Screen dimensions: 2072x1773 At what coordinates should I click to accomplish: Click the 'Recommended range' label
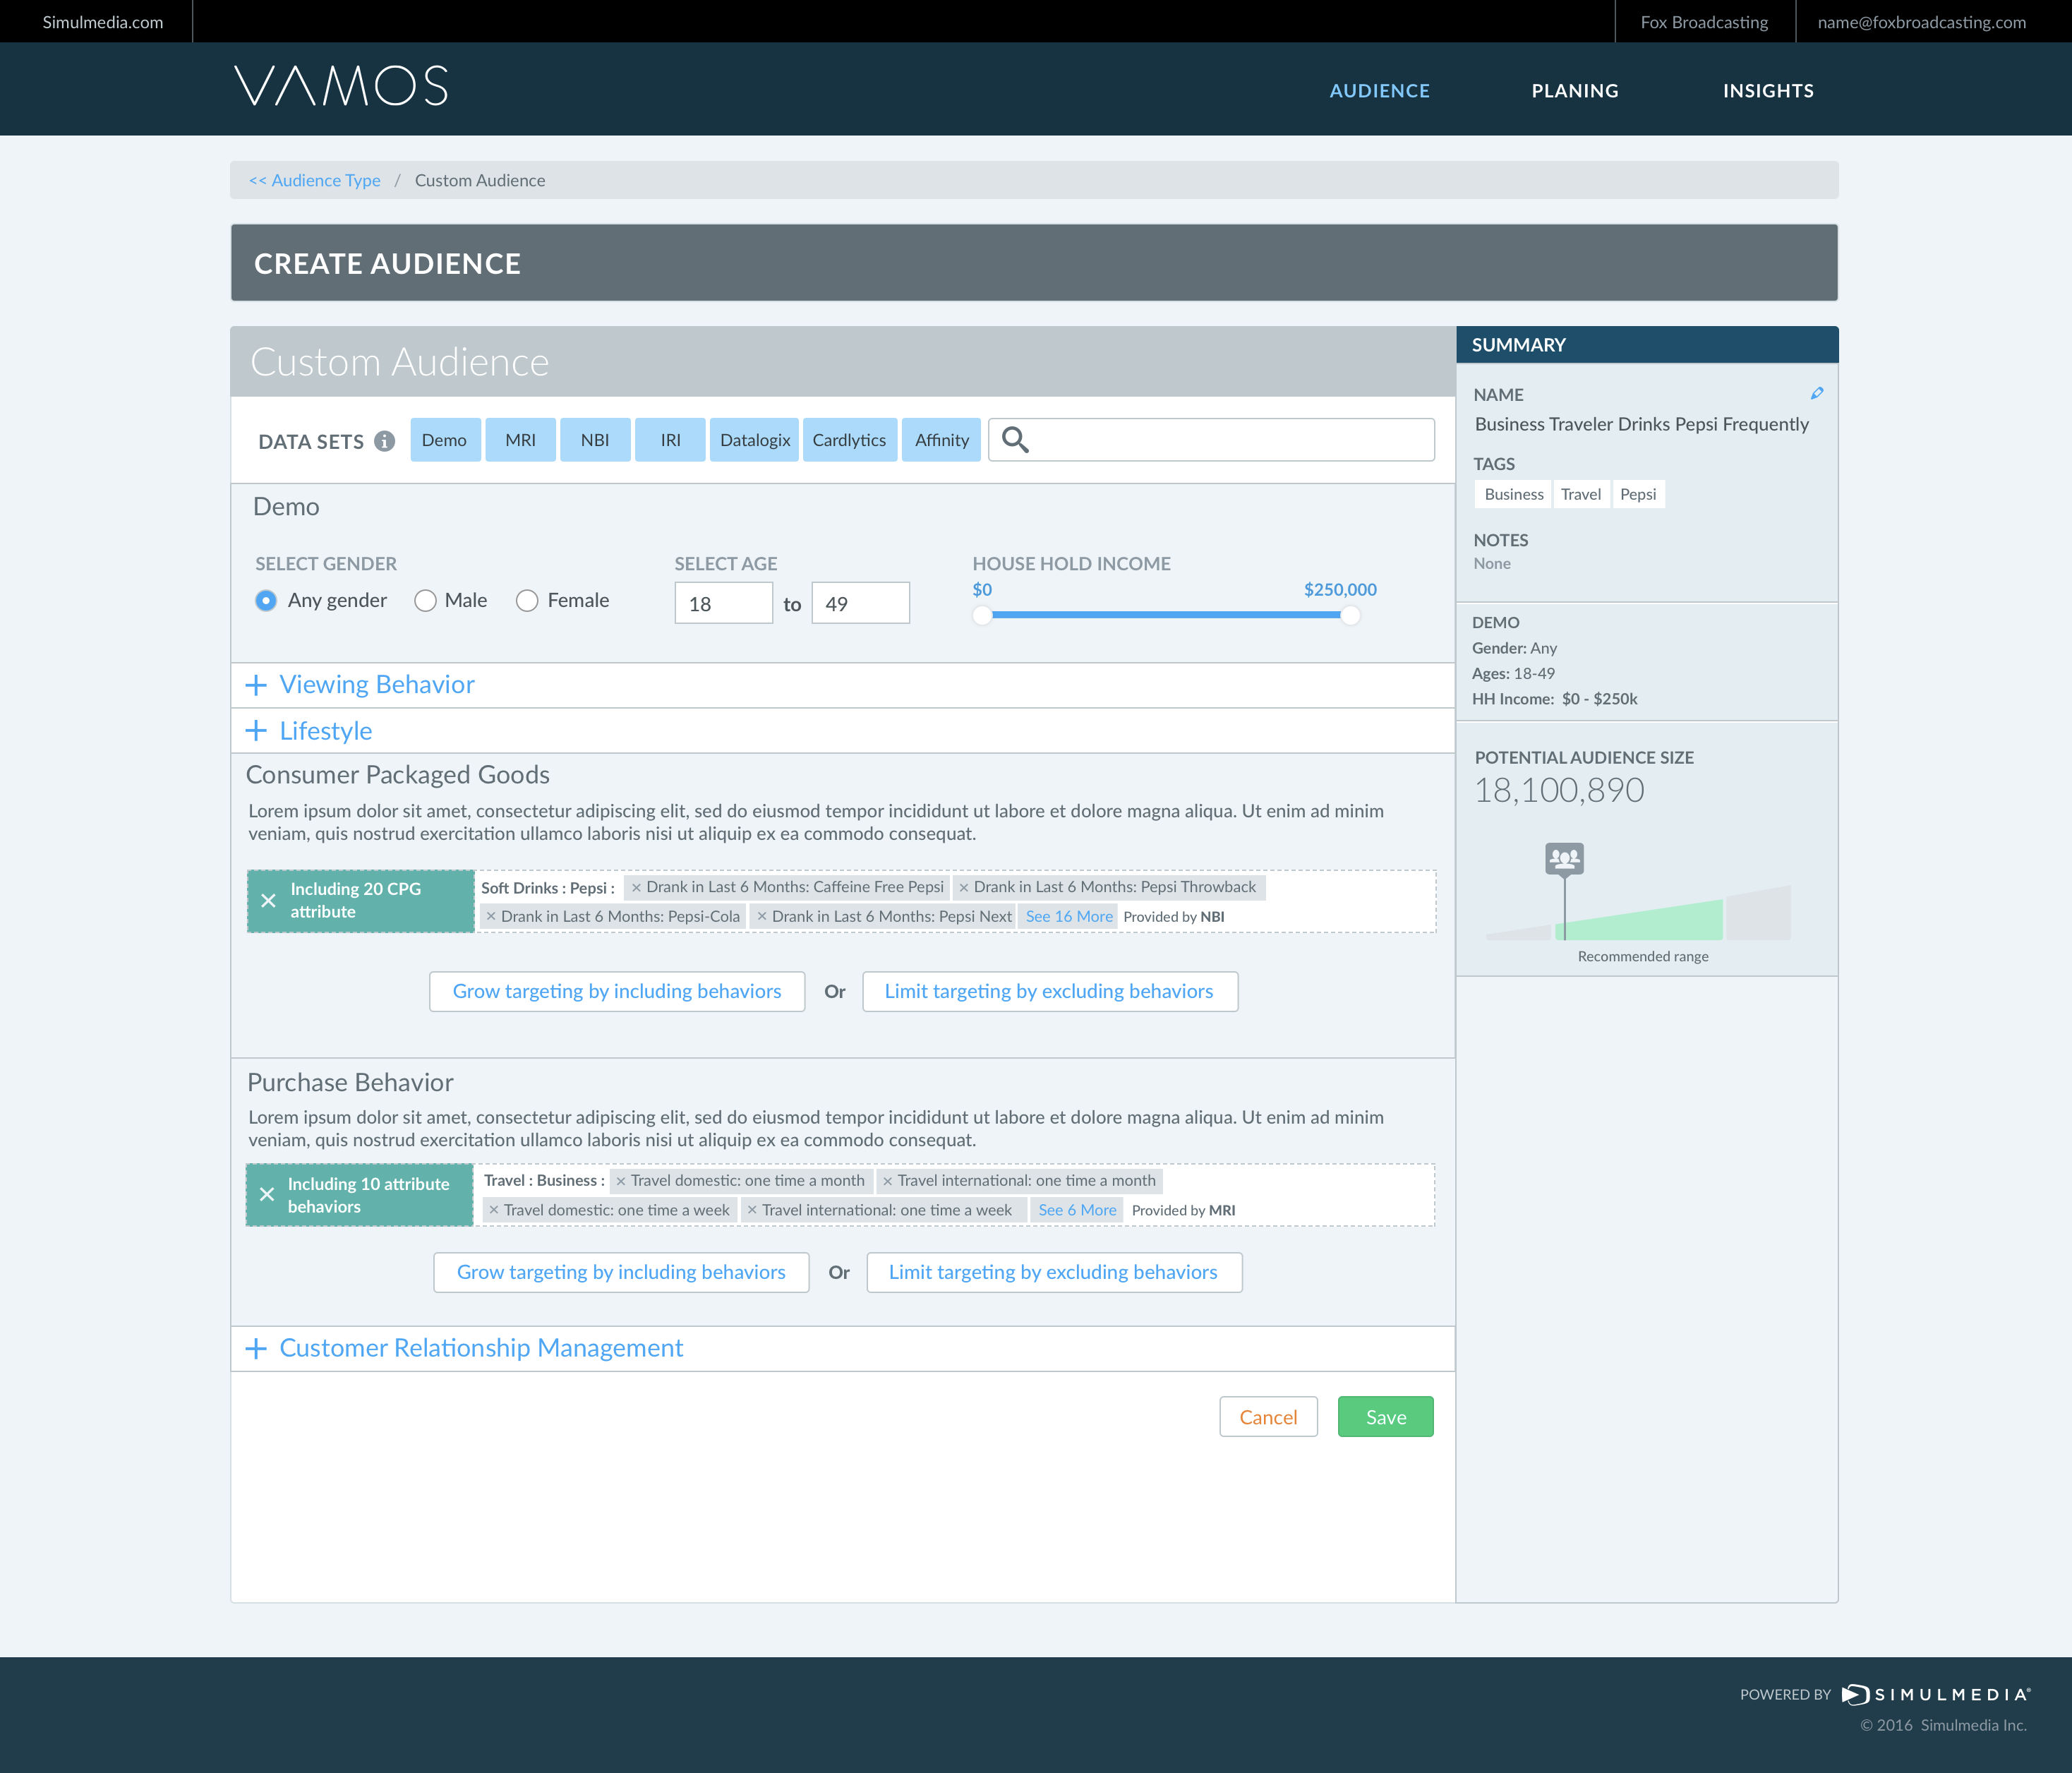[1643, 956]
